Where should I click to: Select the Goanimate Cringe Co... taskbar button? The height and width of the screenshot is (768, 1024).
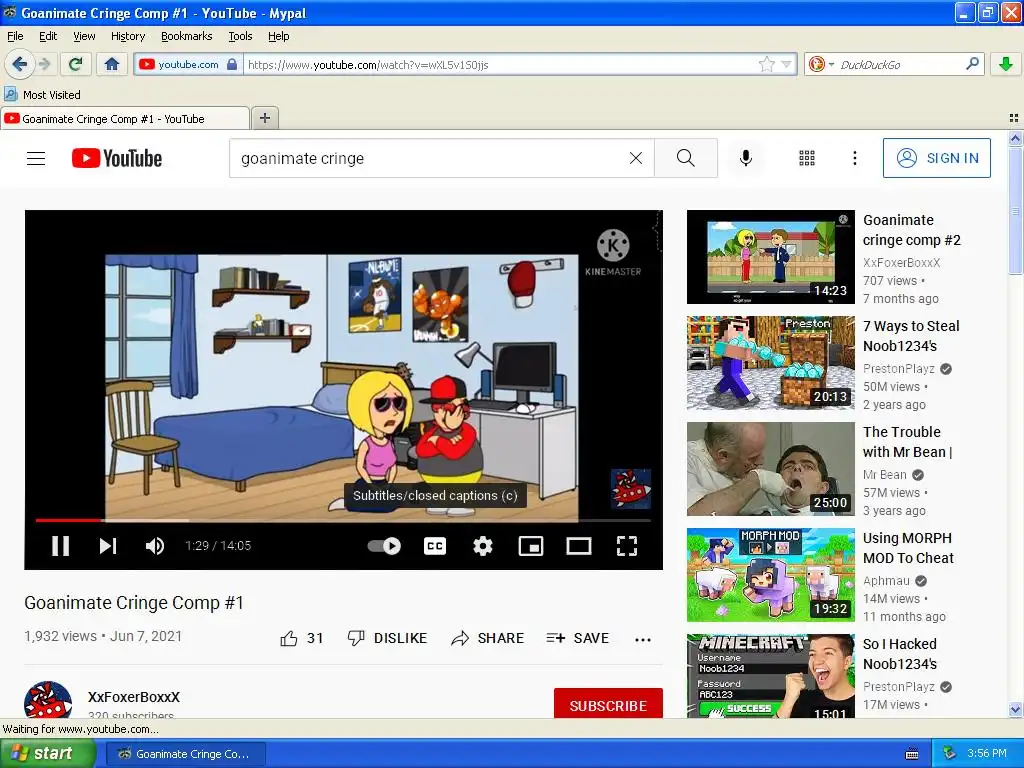185,754
